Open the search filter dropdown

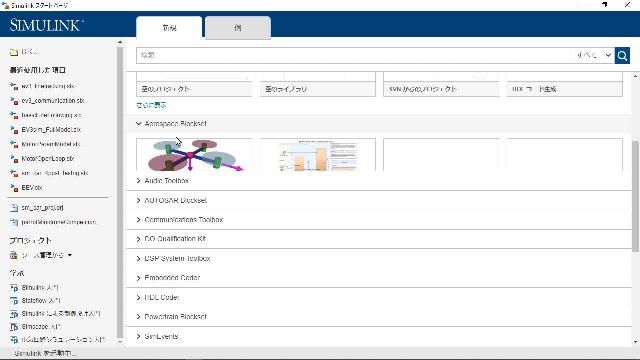[x=594, y=55]
